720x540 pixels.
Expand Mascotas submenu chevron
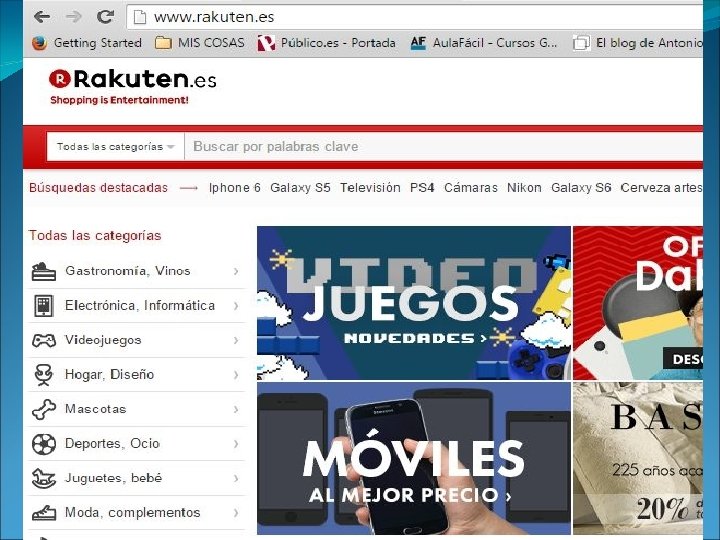(x=236, y=410)
